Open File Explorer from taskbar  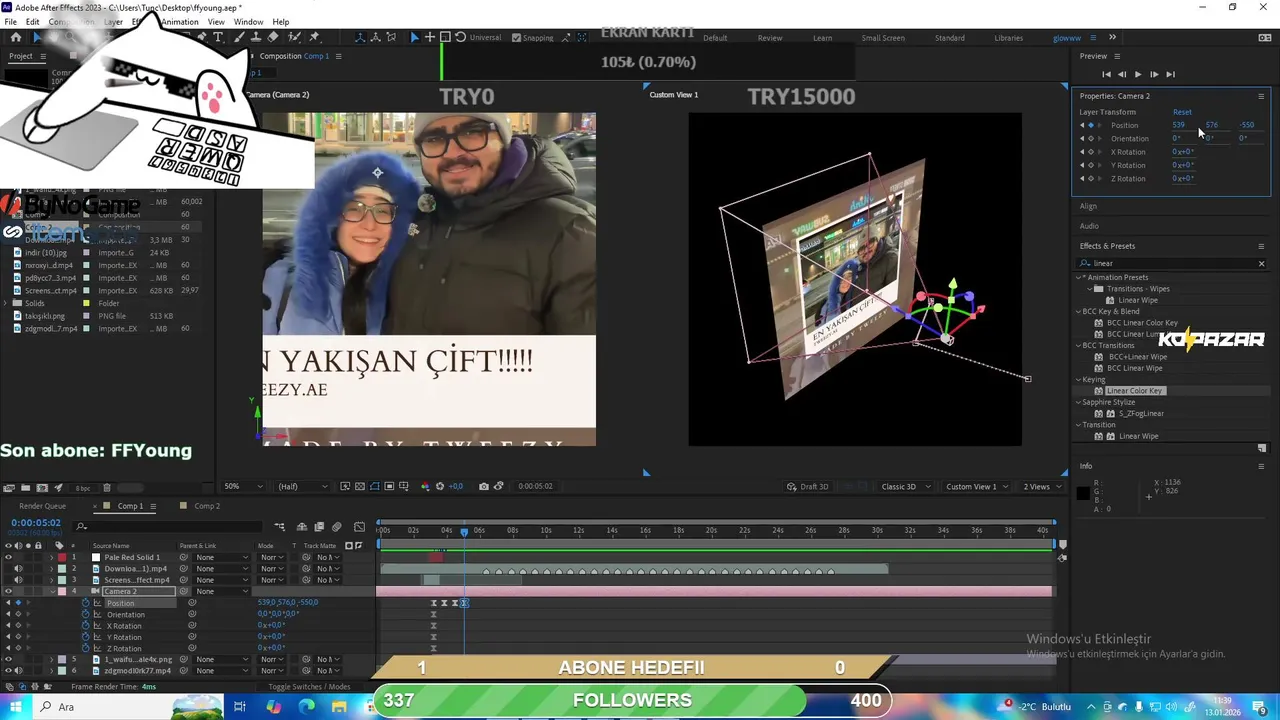[339, 707]
